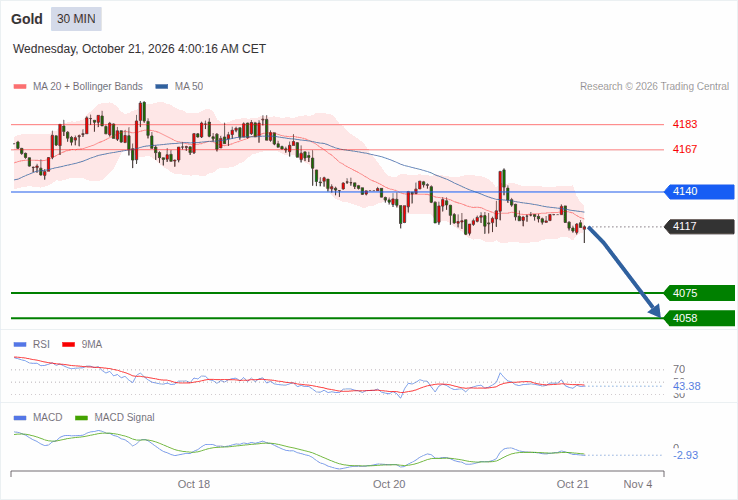The height and width of the screenshot is (500, 738).
Task: Click the Oct 18 time axis label
Action: pos(194,484)
